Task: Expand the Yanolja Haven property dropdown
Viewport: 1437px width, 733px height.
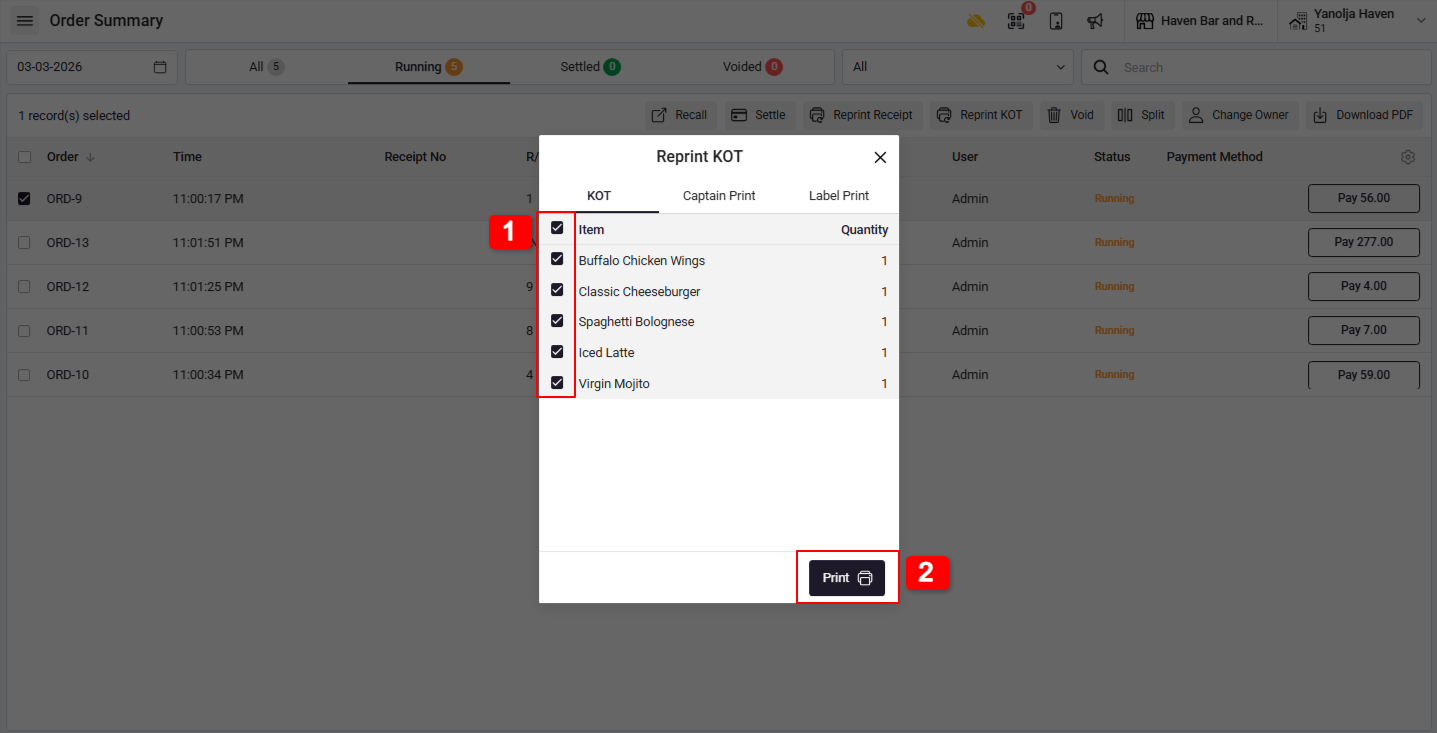Action: (1357, 21)
